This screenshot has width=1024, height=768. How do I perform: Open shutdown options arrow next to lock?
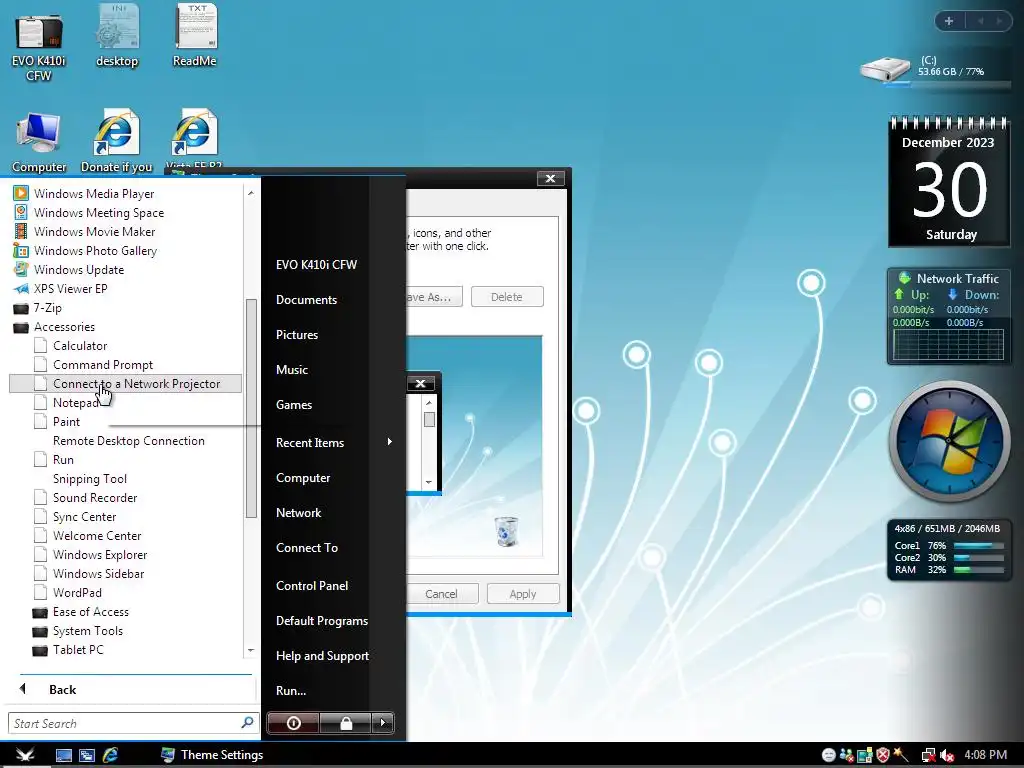click(383, 723)
